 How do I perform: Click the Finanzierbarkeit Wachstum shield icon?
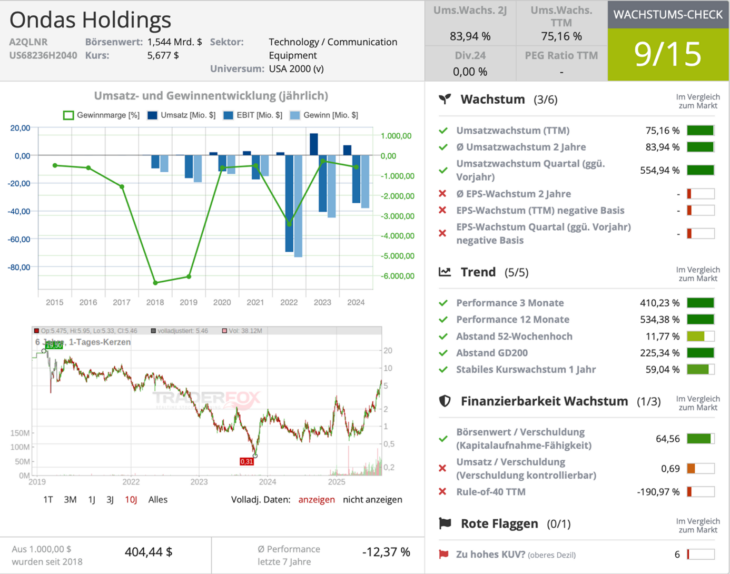(x=445, y=401)
